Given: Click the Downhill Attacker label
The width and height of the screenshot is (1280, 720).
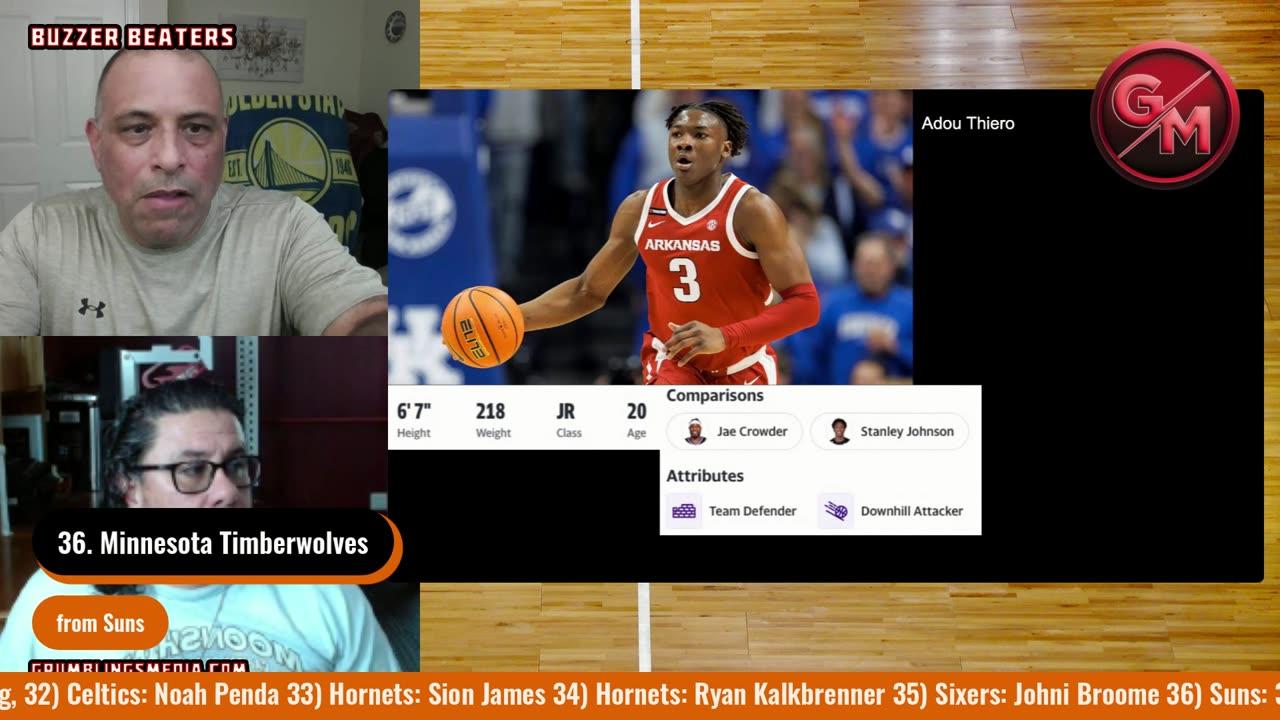Looking at the screenshot, I should pyautogui.click(x=912, y=511).
